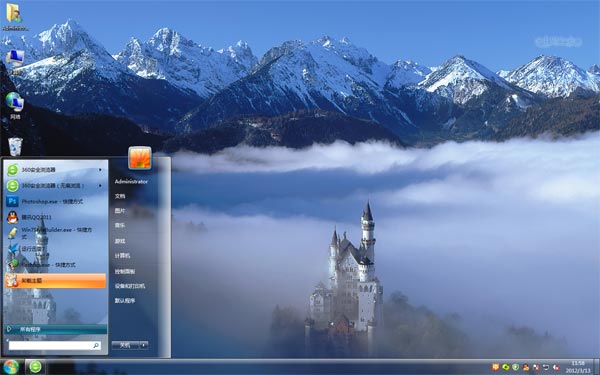Launch the Xunlei blue bird entry
This screenshot has height=375, width=600.
(55, 249)
